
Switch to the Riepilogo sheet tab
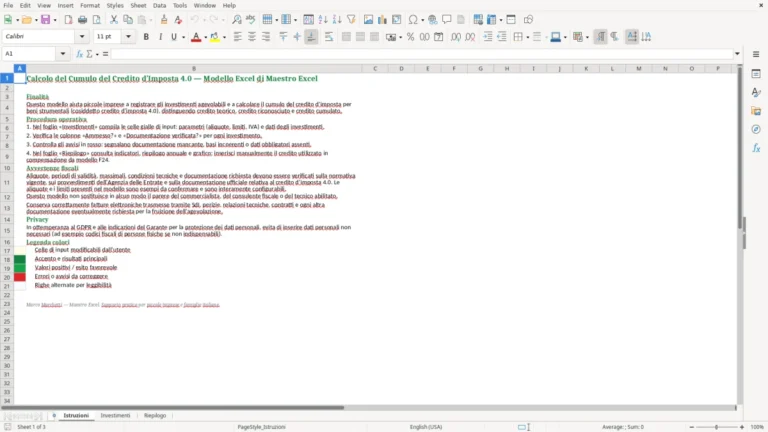point(155,415)
